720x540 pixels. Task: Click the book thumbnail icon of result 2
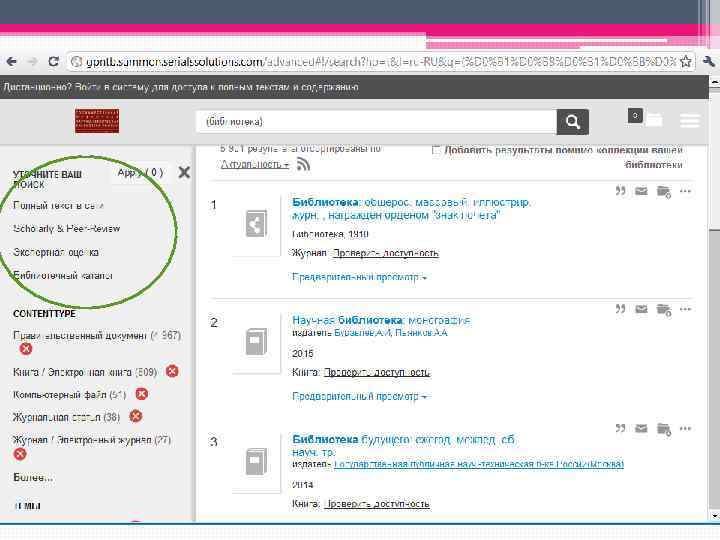point(256,342)
